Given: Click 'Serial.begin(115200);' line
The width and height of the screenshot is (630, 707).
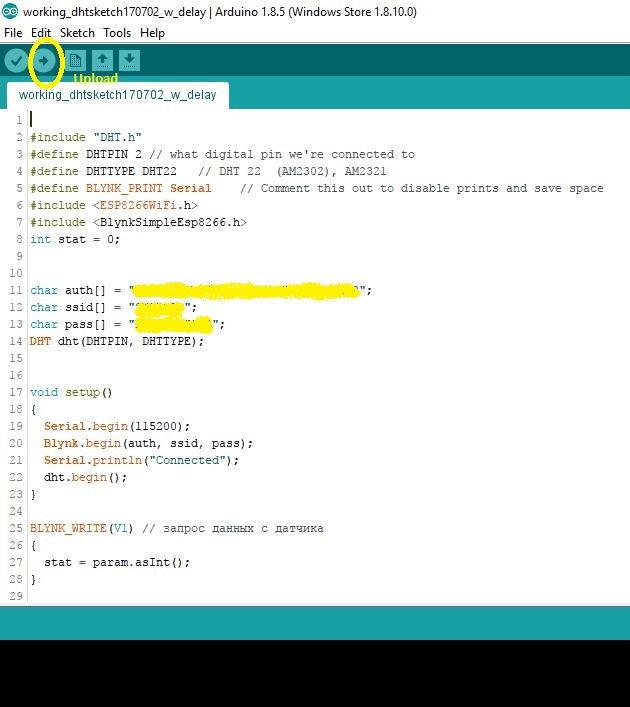Looking at the screenshot, I should (x=117, y=426).
